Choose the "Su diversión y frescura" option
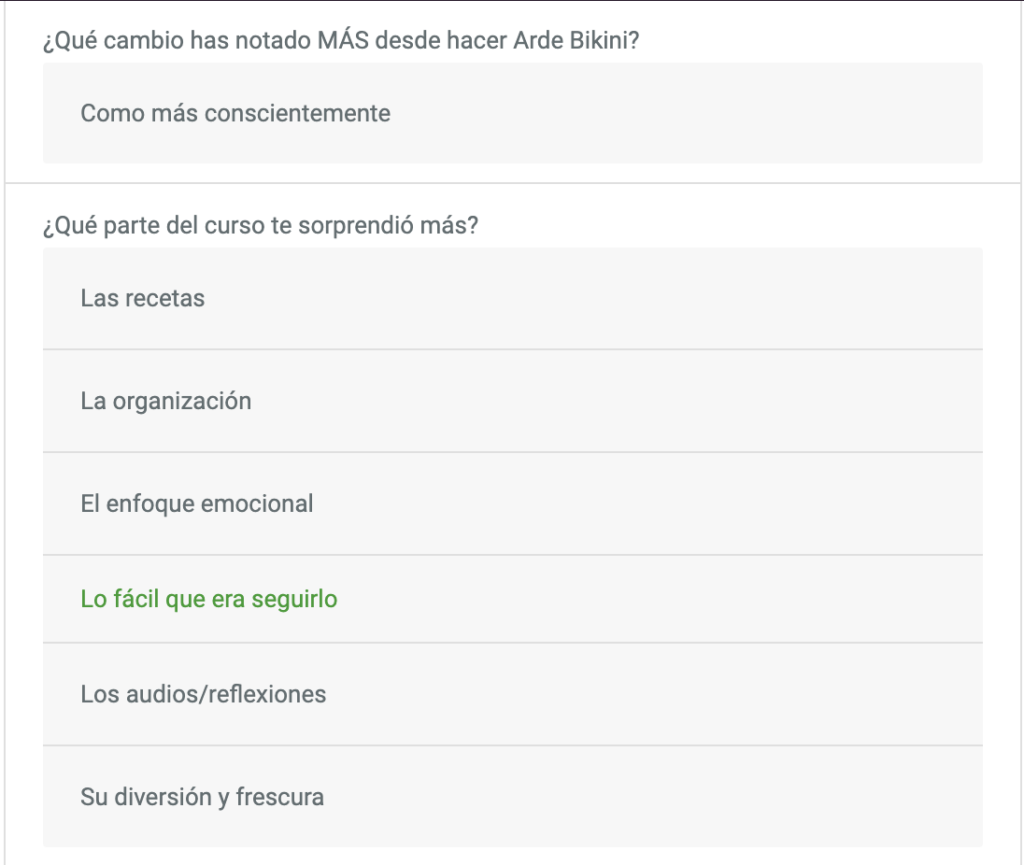This screenshot has height=865, width=1024. (x=513, y=797)
